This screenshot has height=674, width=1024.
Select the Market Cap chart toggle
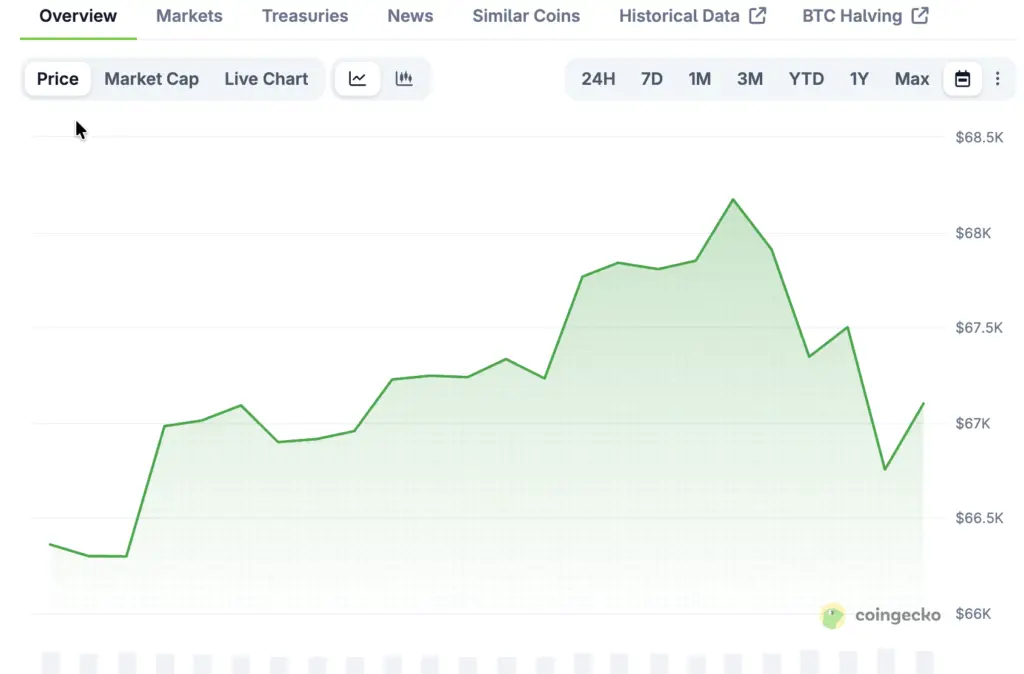coord(151,79)
